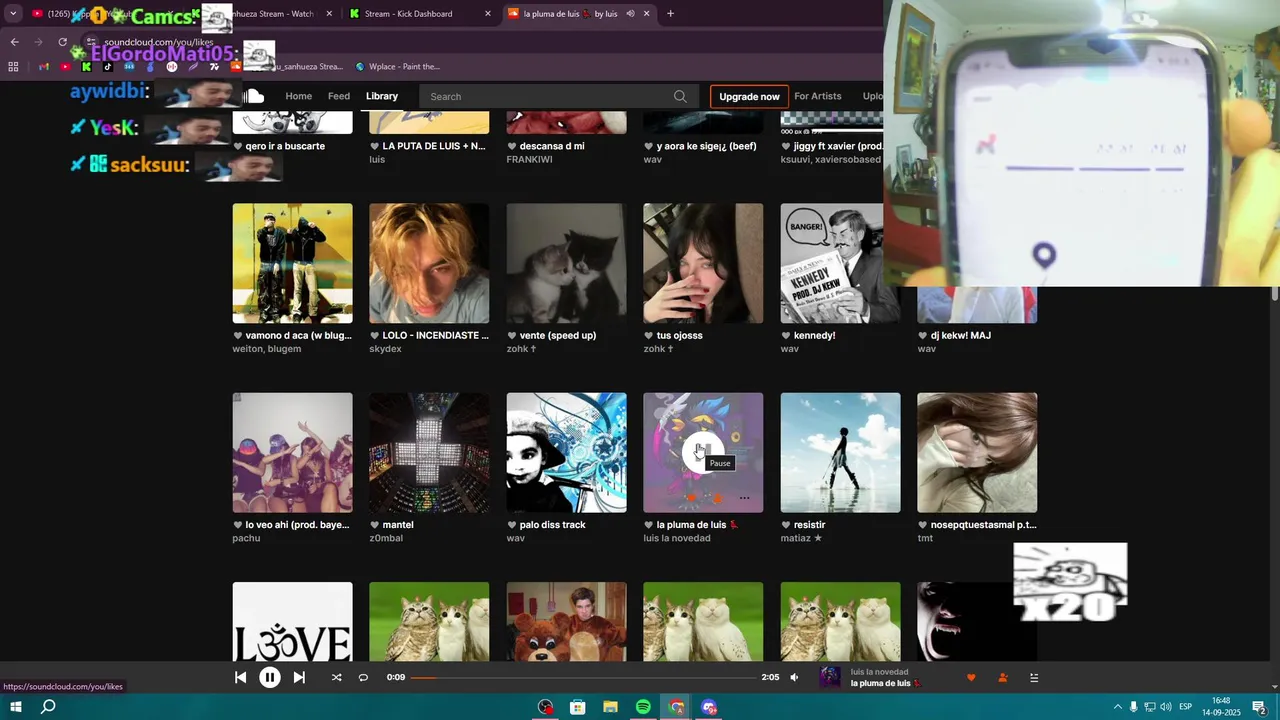1280x720 pixels.
Task: Click the pause overlay on la pluma de luis cover
Action: pos(703,452)
